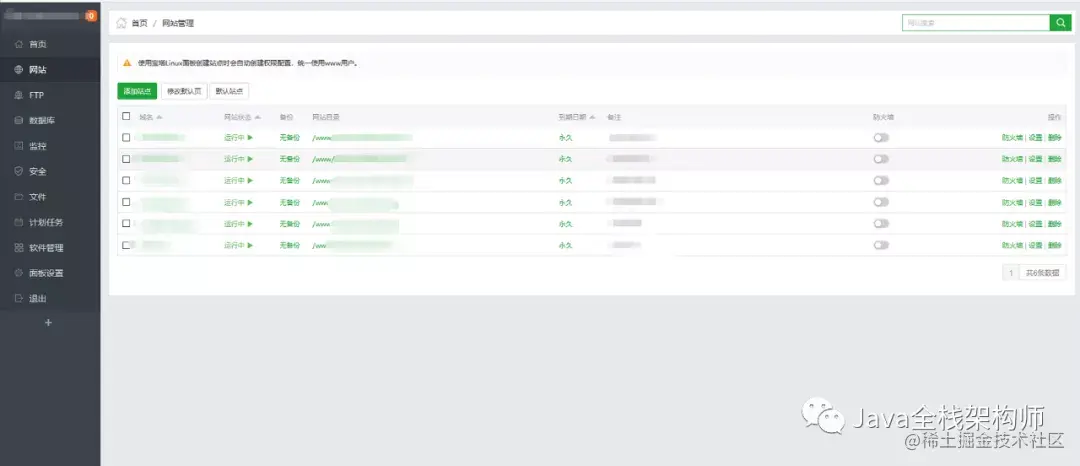This screenshot has height=466, width=1080.
Task: Click 删除 action link in sixth row
Action: pyautogui.click(x=1055, y=246)
